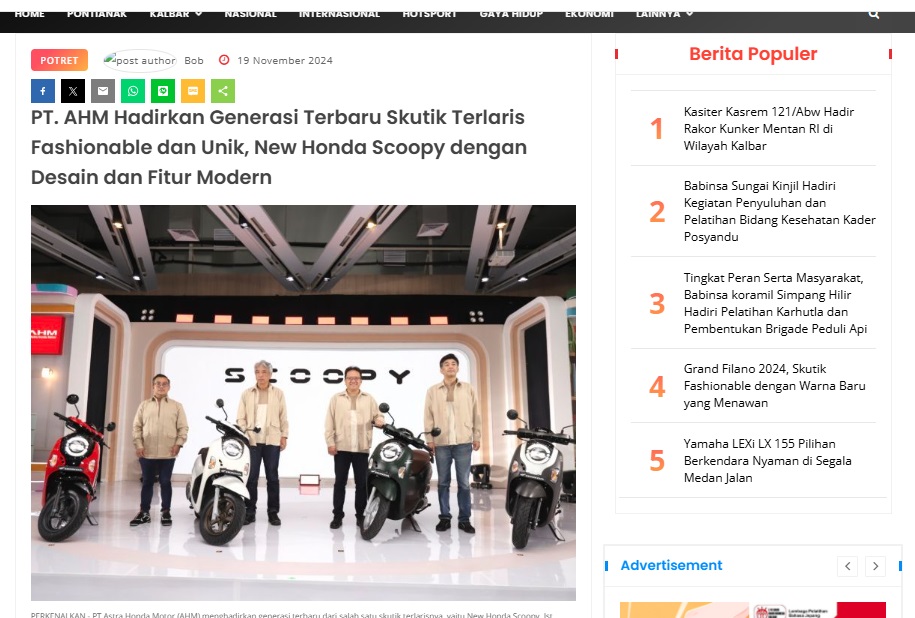Open author Bob's profile link
Image resolution: width=915 pixels, height=618 pixels.
pos(194,60)
